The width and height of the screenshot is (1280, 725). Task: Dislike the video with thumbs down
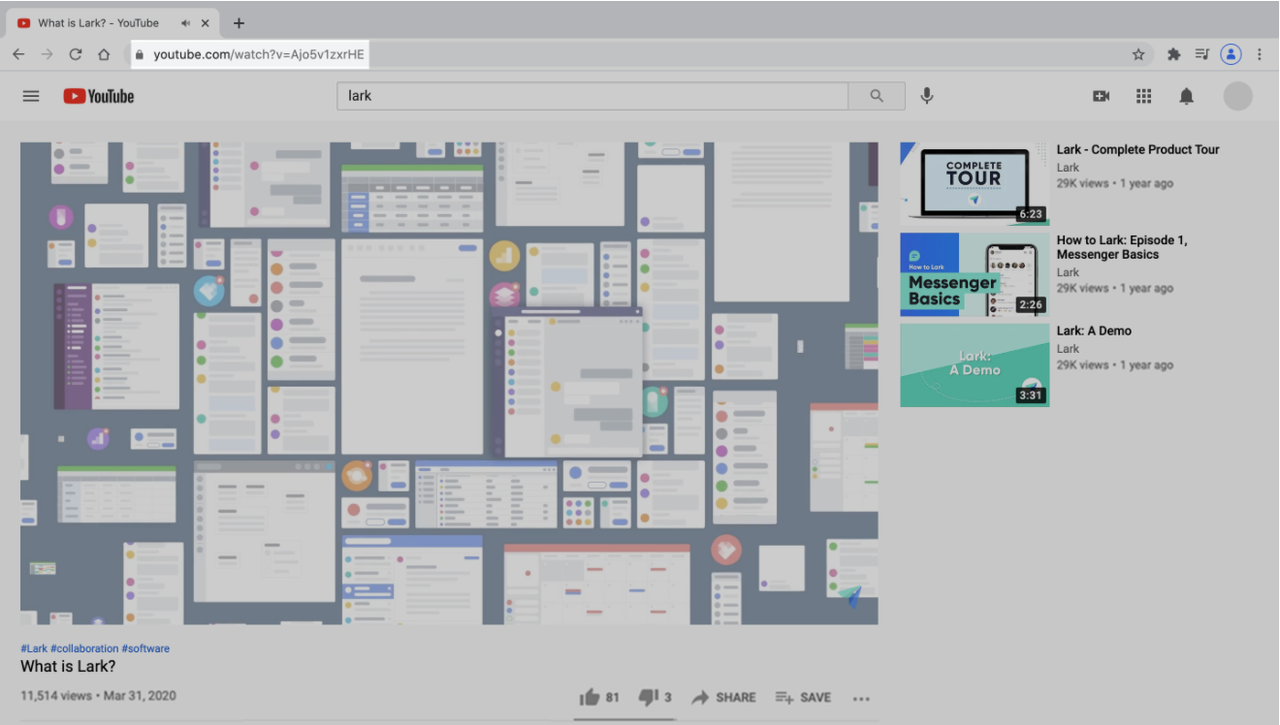(648, 697)
